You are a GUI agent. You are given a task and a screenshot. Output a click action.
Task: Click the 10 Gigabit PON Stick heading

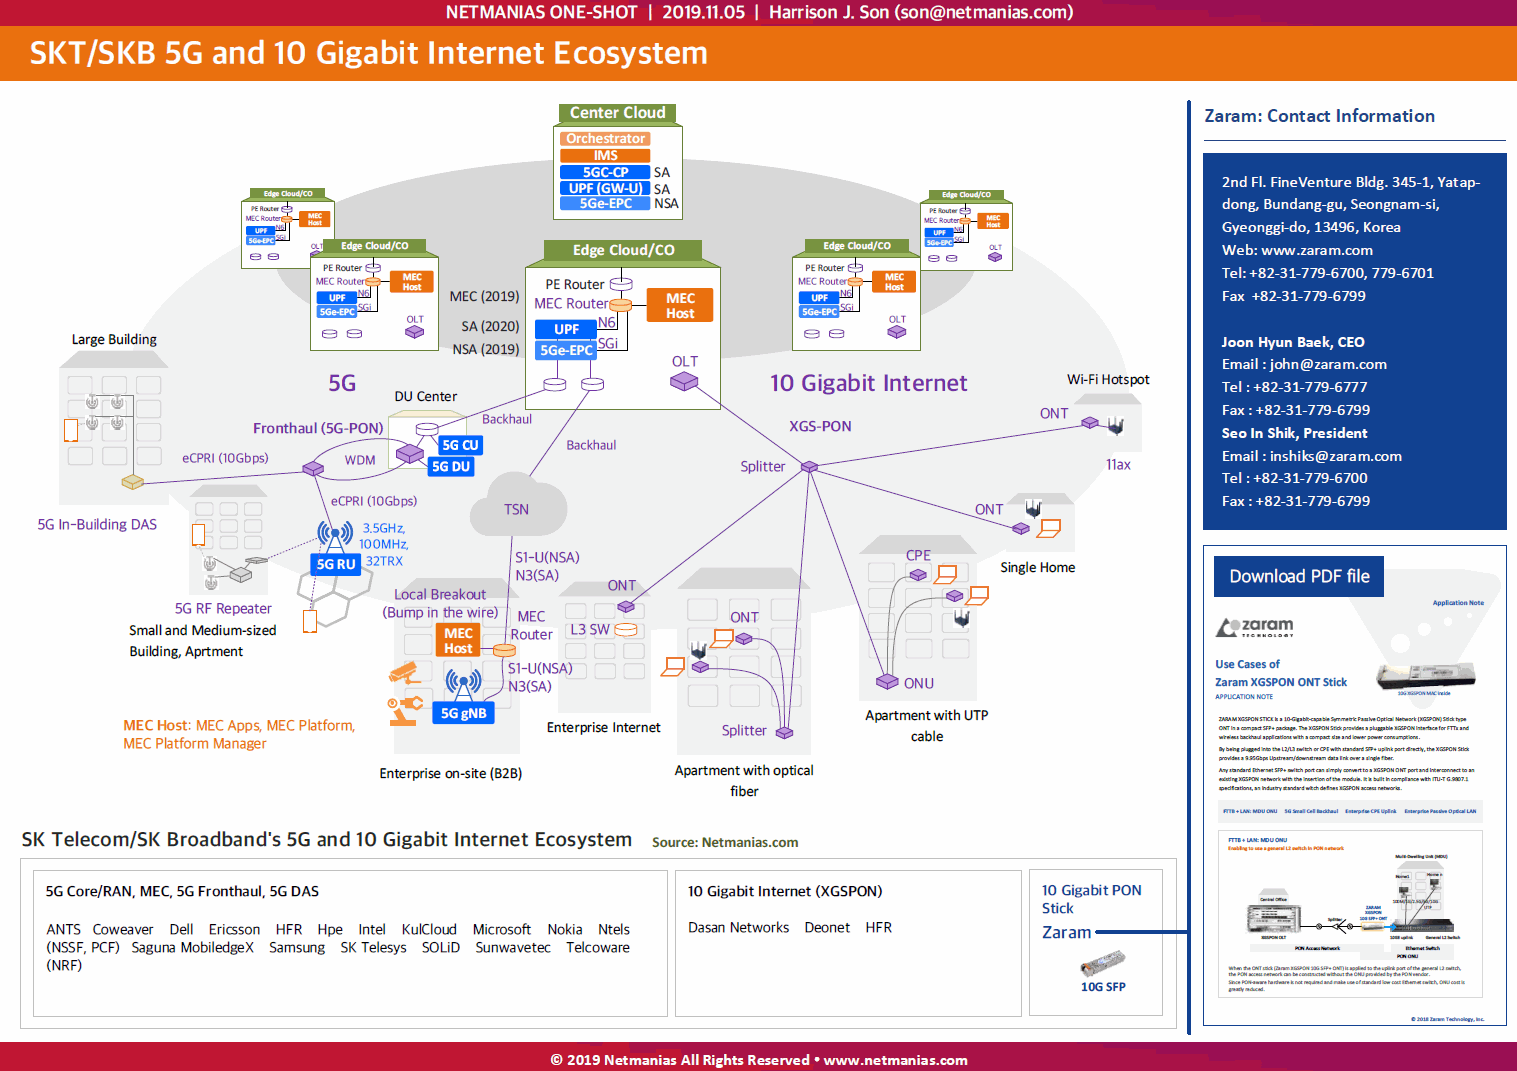[x=1091, y=899]
